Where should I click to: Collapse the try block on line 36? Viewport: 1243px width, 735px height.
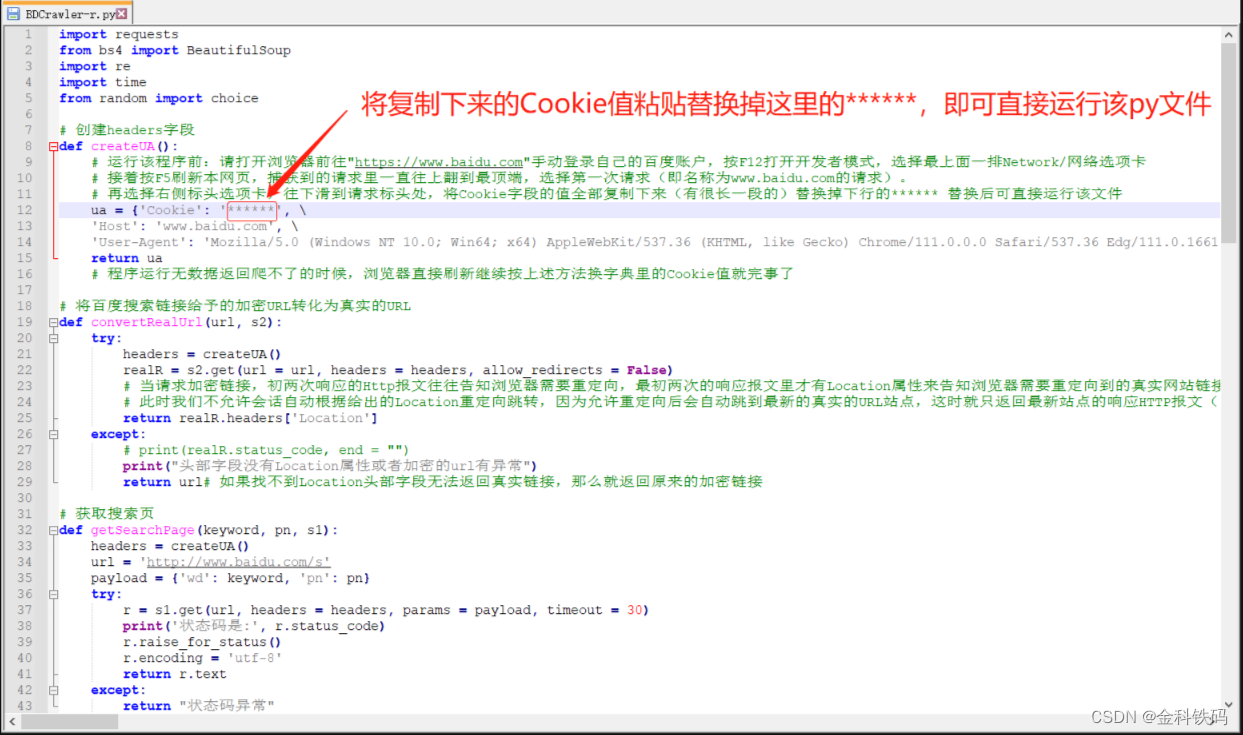tap(53, 594)
